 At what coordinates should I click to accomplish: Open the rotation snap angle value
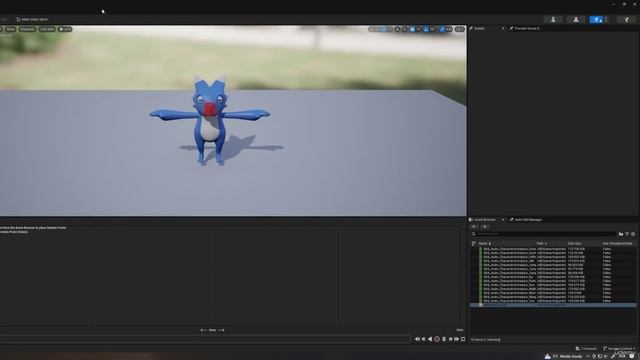coord(433,29)
